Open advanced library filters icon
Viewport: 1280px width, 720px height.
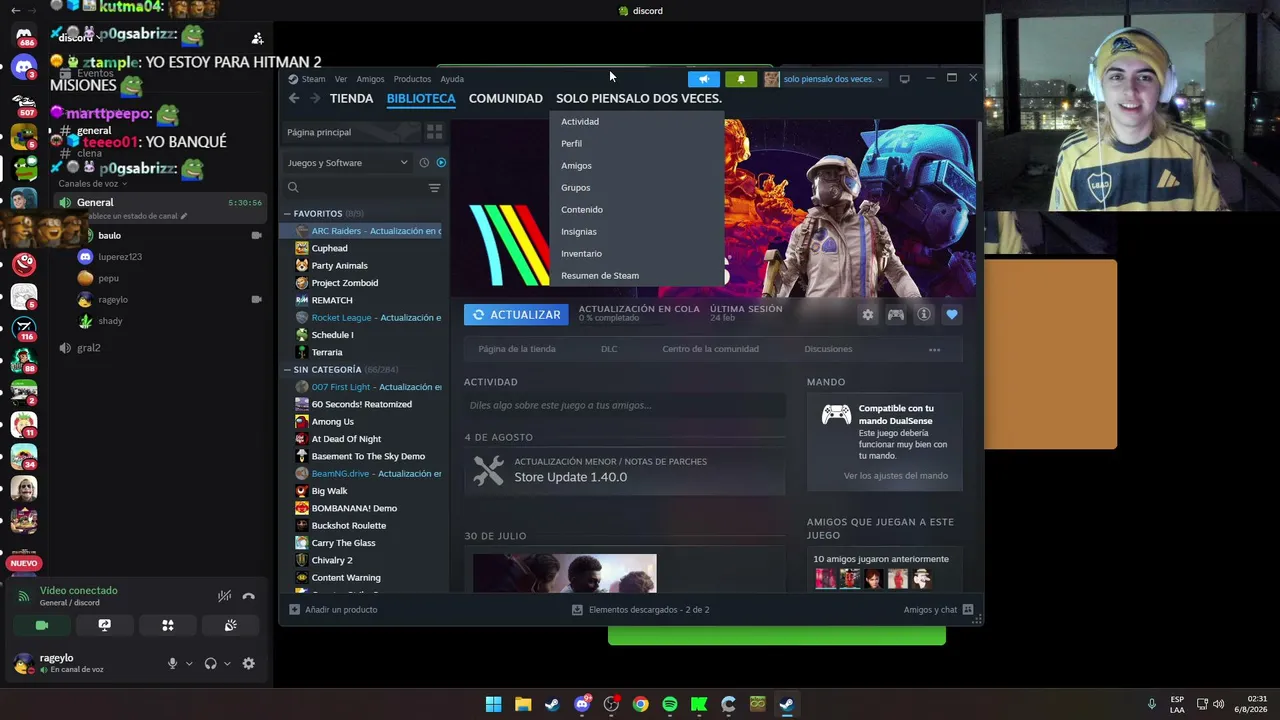click(x=434, y=188)
